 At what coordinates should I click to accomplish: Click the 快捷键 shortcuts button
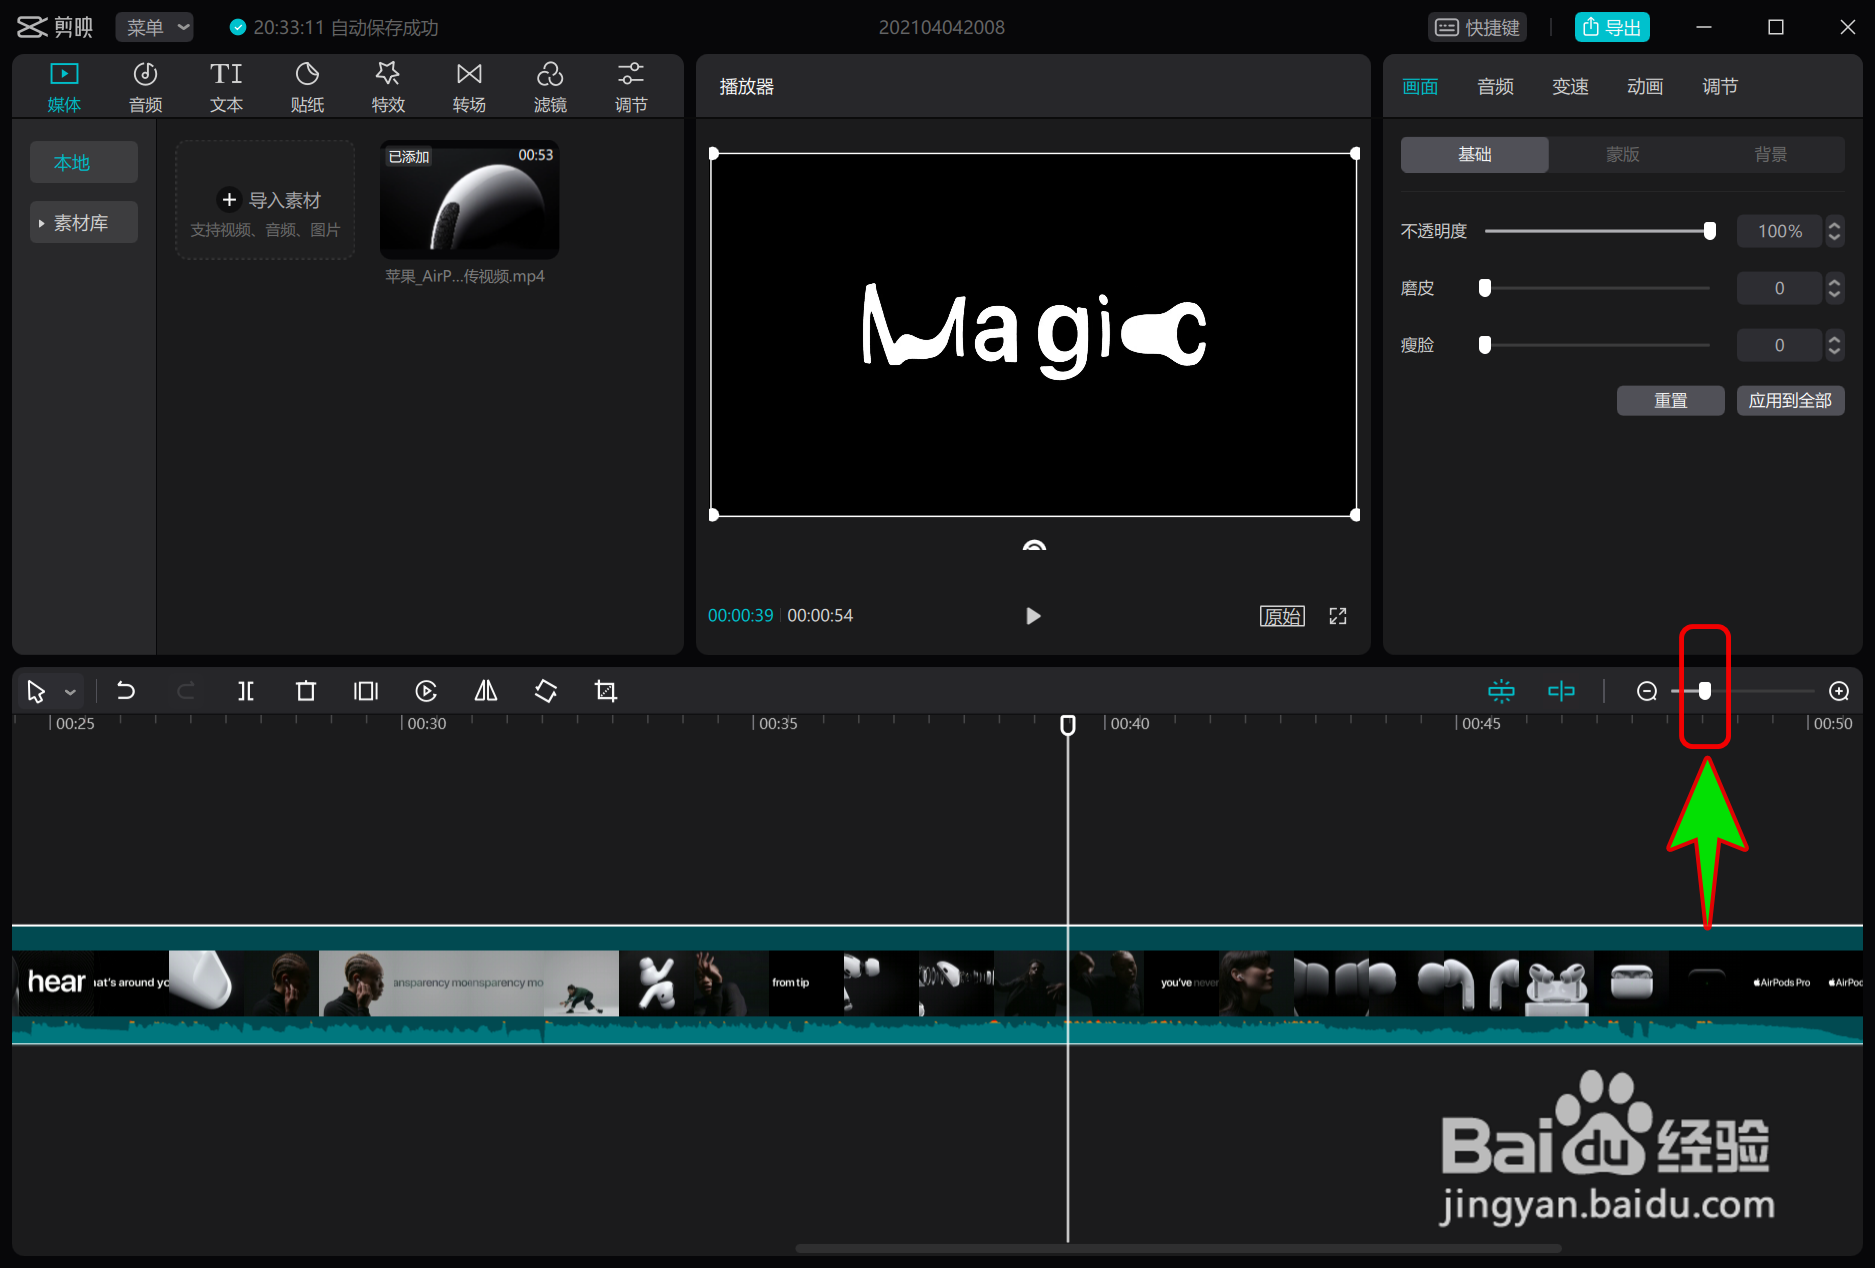(x=1478, y=27)
